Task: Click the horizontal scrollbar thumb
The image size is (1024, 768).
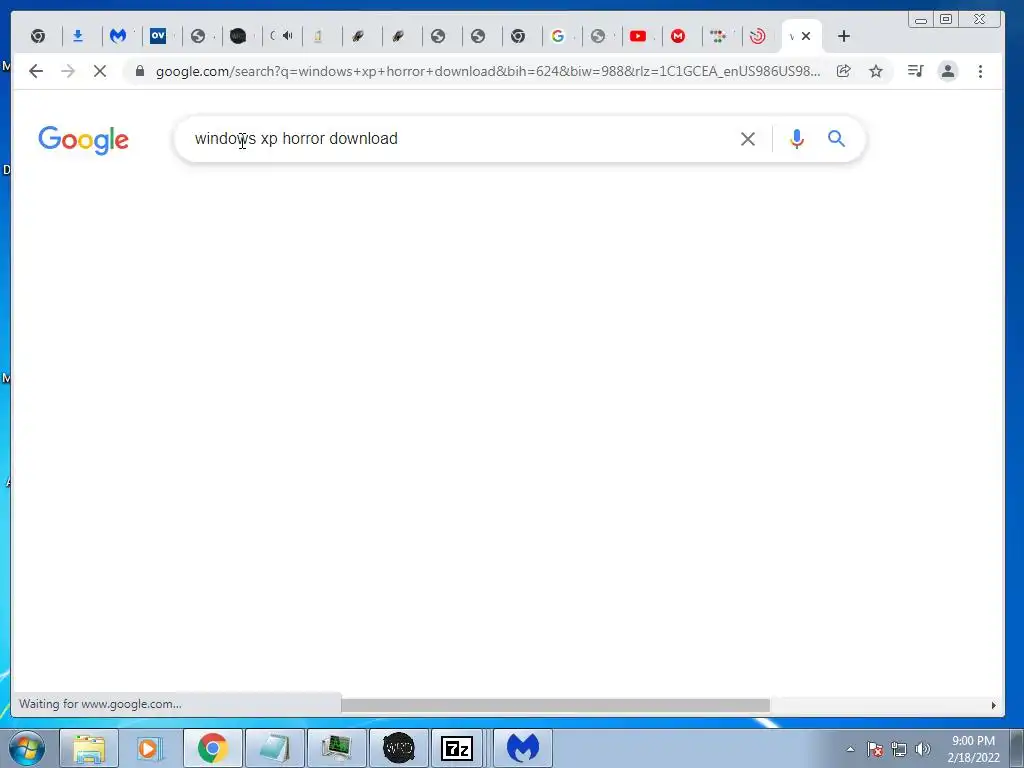Action: (x=555, y=705)
